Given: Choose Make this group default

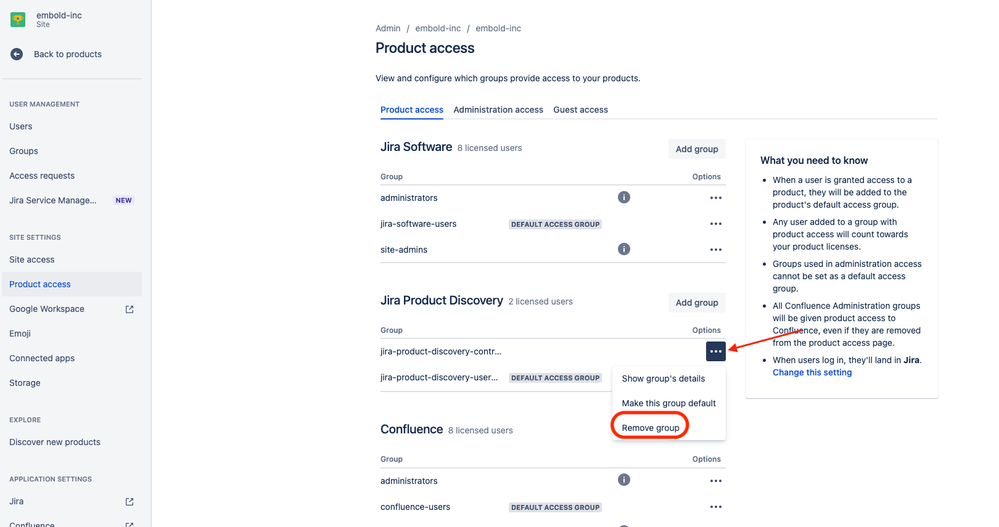Looking at the screenshot, I should point(668,403).
